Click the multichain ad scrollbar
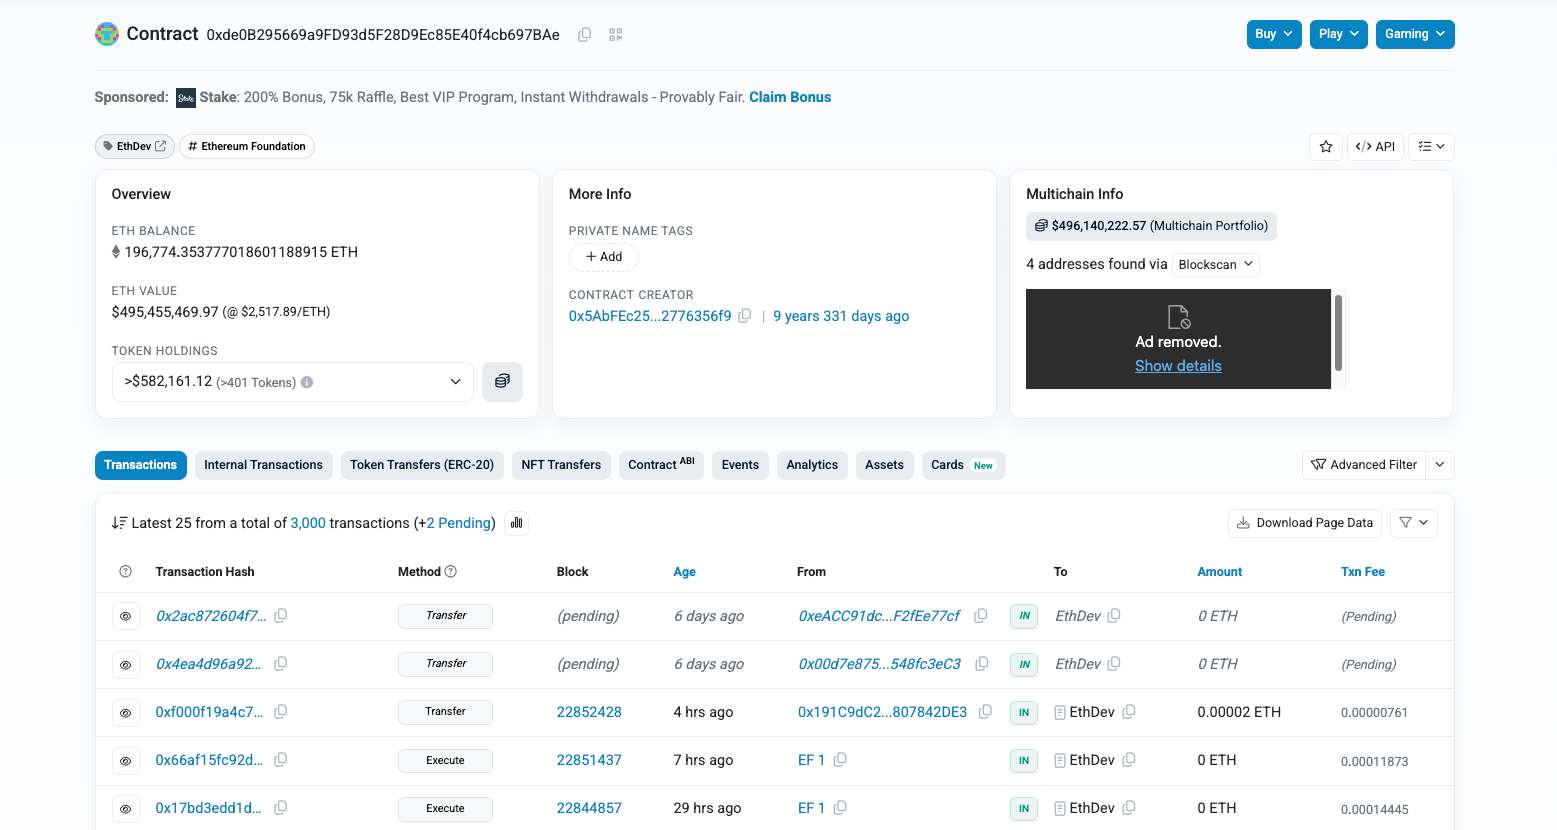 pos(1338,333)
